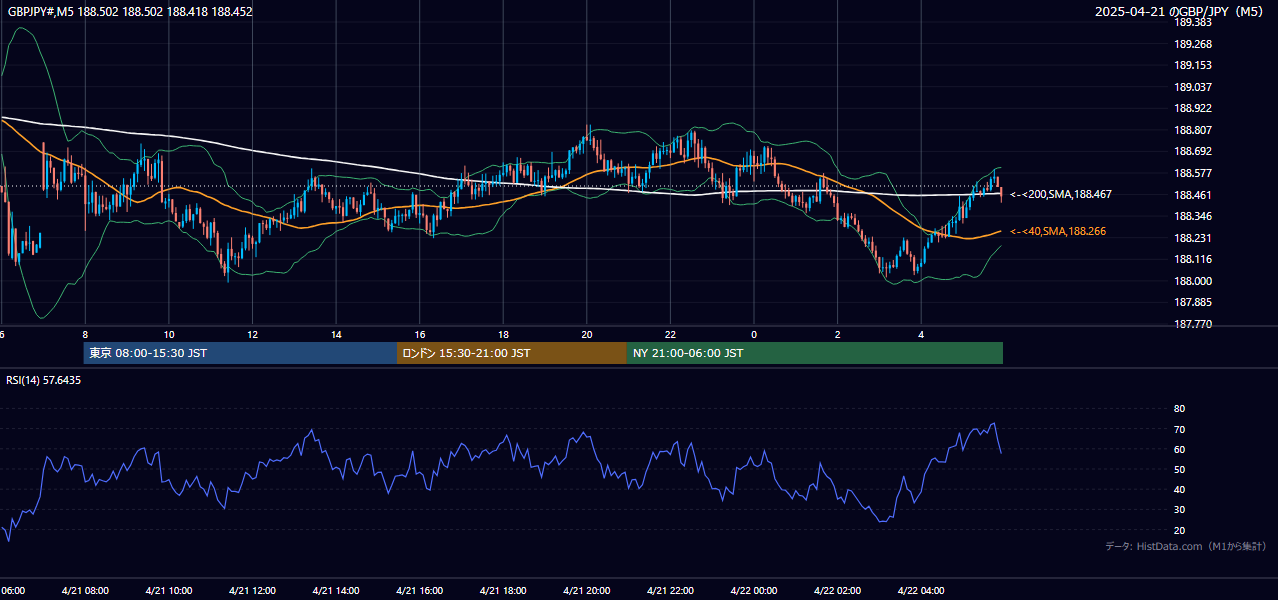1278x600 pixels.
Task: Click the 4/21 08:00 bottom time label
Action: click(85, 591)
